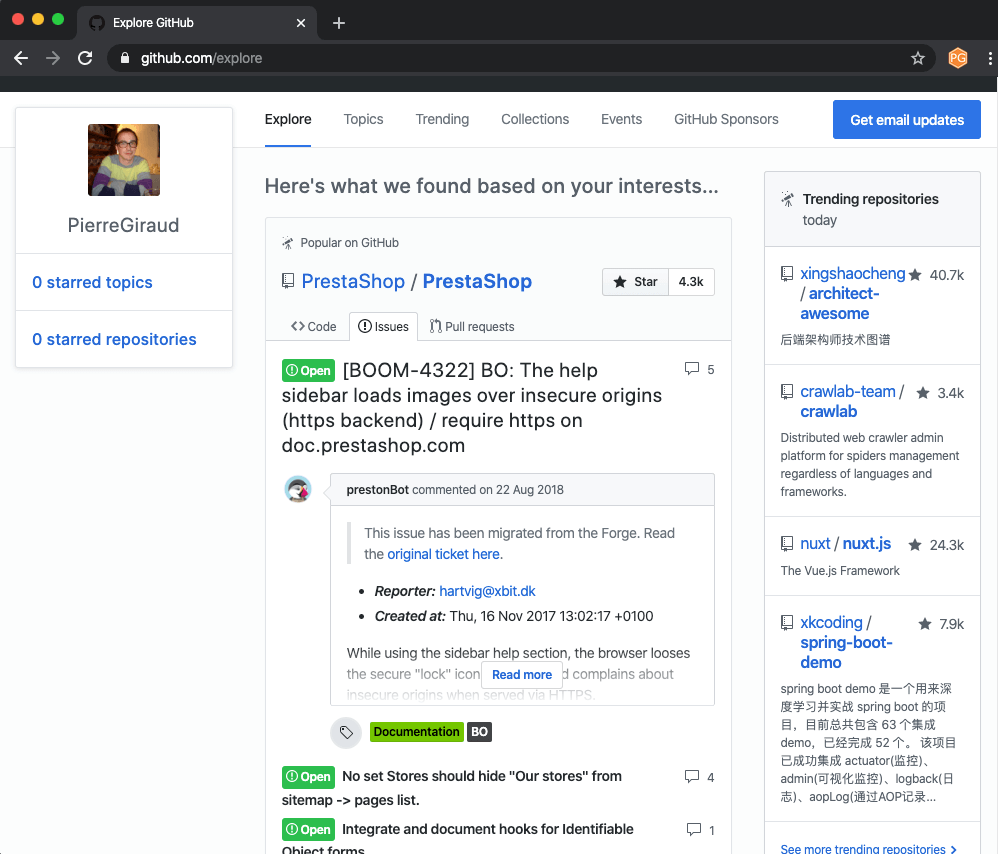Click the green Open status badge on BOOM-4322
The width and height of the screenshot is (998, 854).
(308, 370)
